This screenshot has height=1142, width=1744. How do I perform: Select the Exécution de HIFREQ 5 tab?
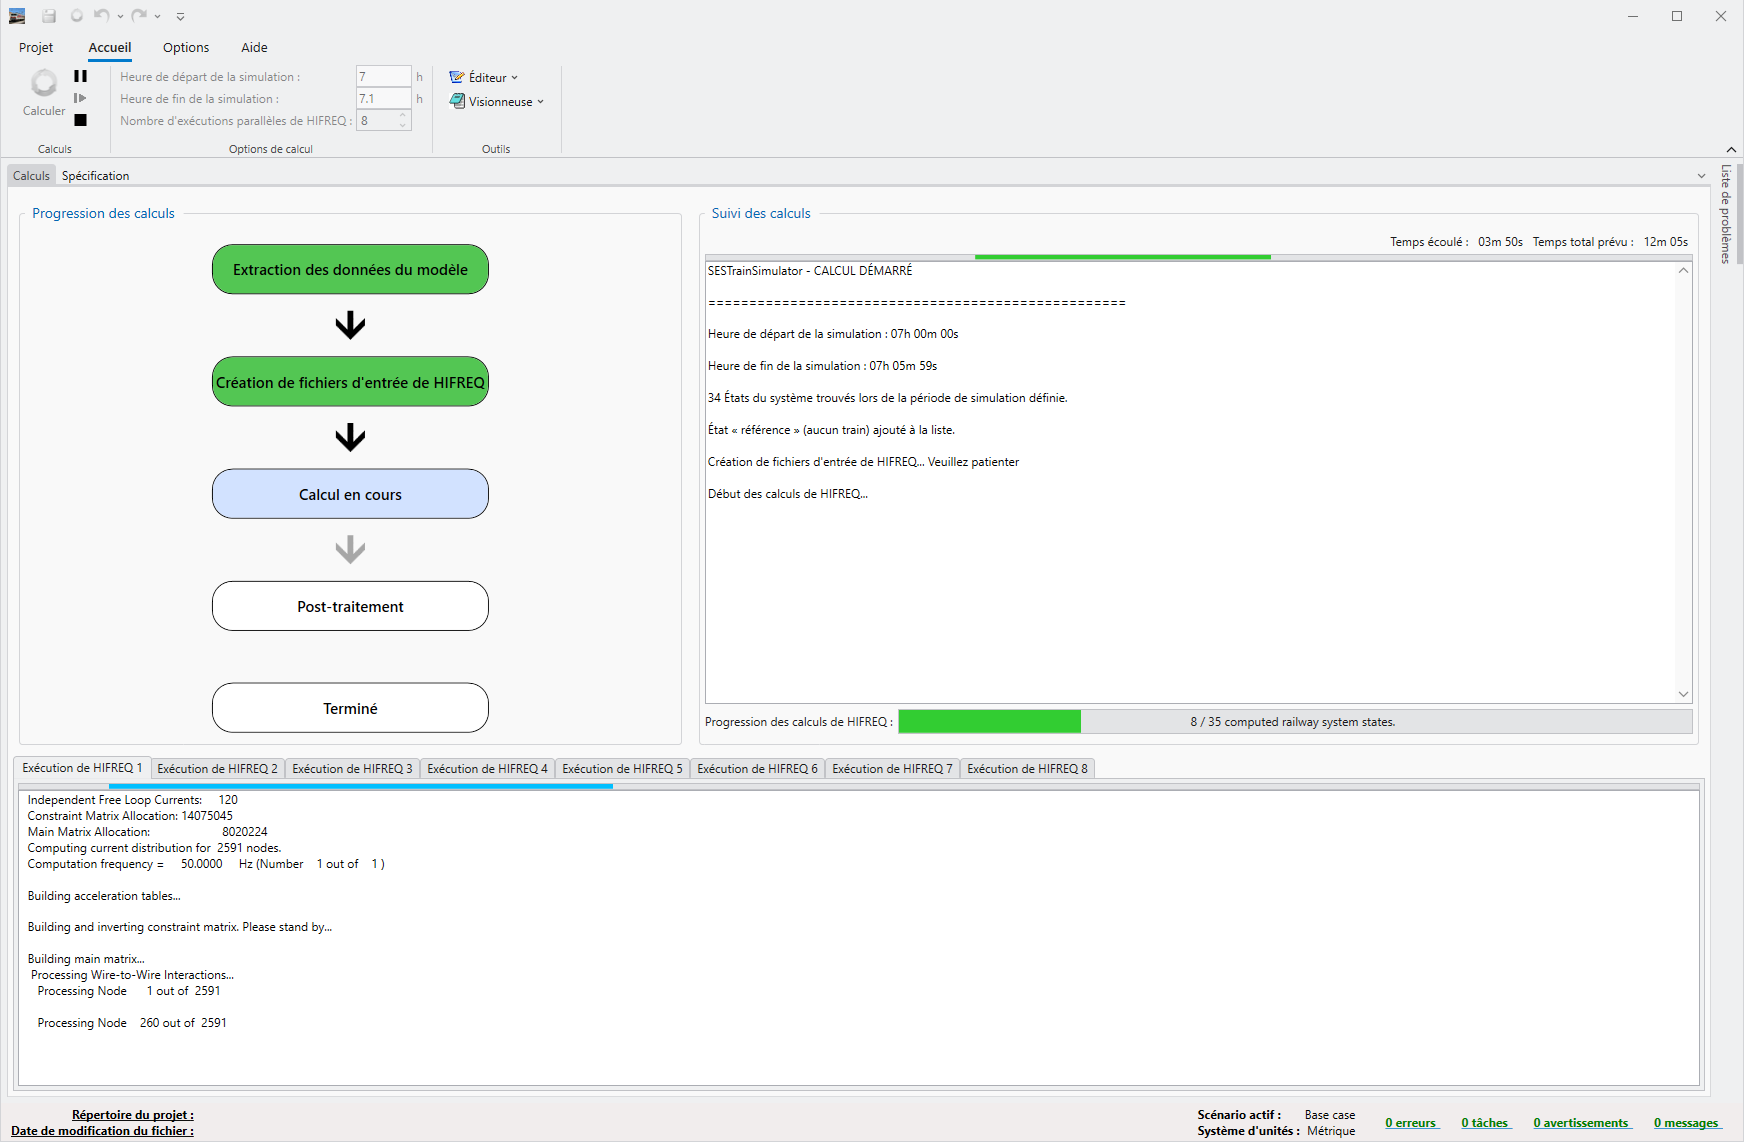click(x=622, y=768)
